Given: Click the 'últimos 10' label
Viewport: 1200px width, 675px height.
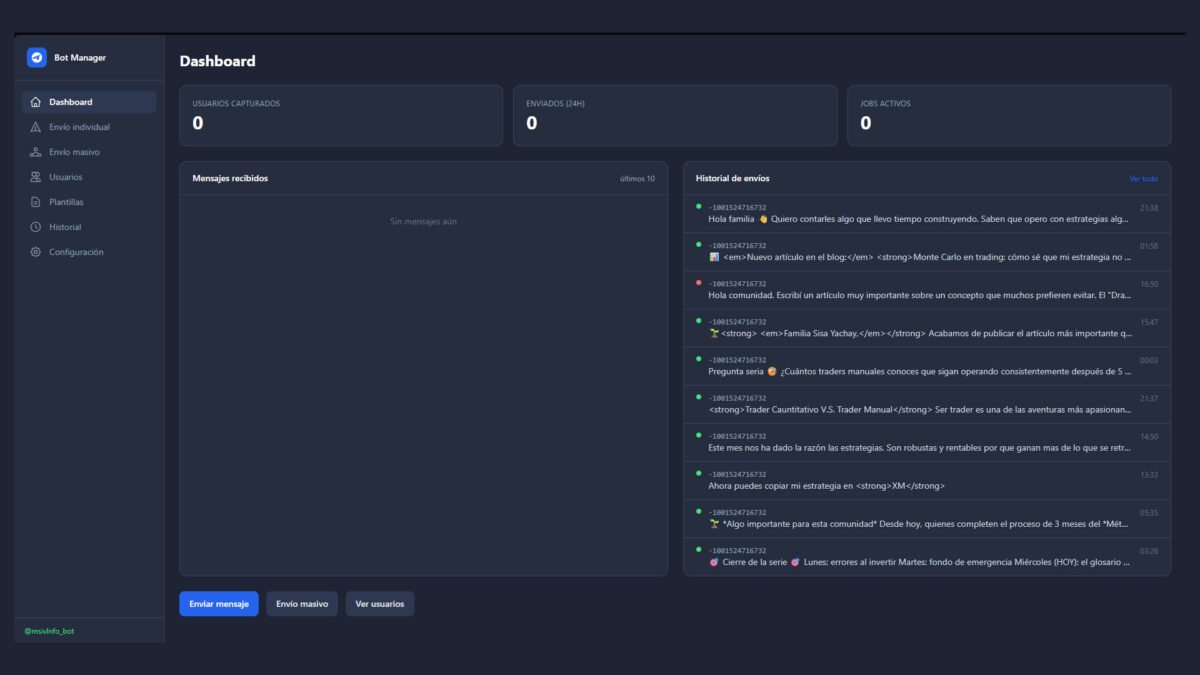Looking at the screenshot, I should (637, 179).
